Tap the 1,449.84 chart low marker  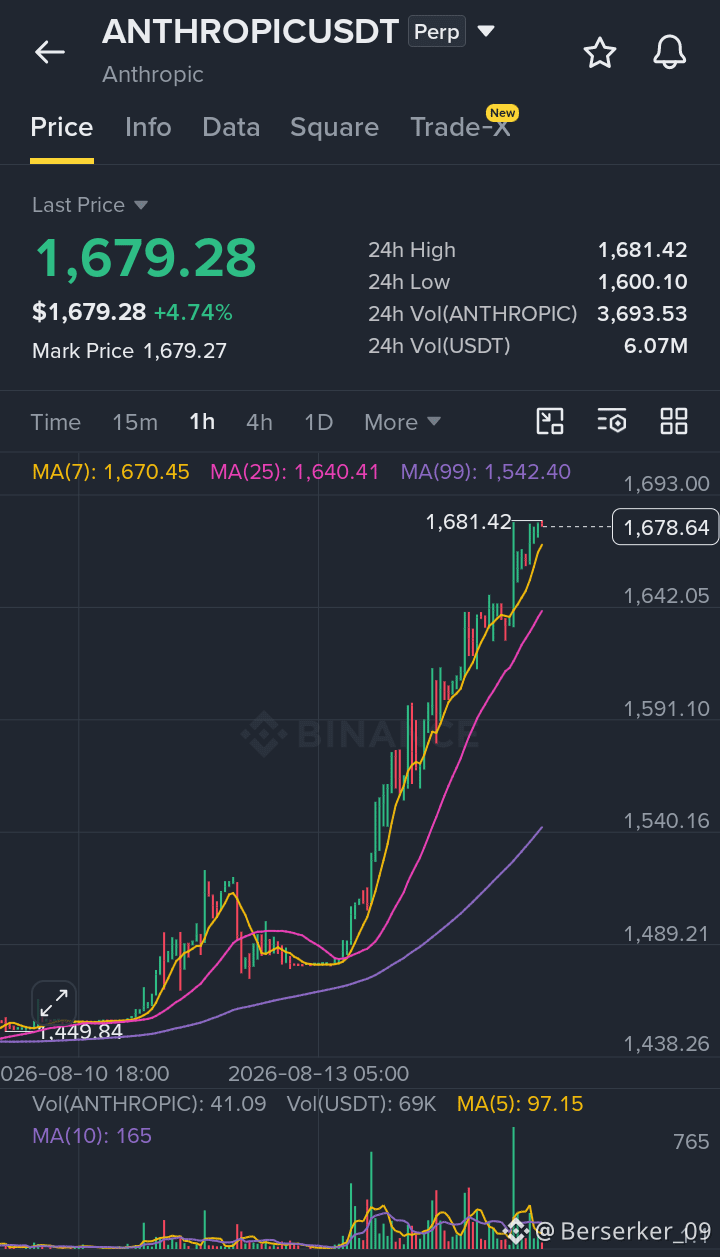[x=80, y=1031]
